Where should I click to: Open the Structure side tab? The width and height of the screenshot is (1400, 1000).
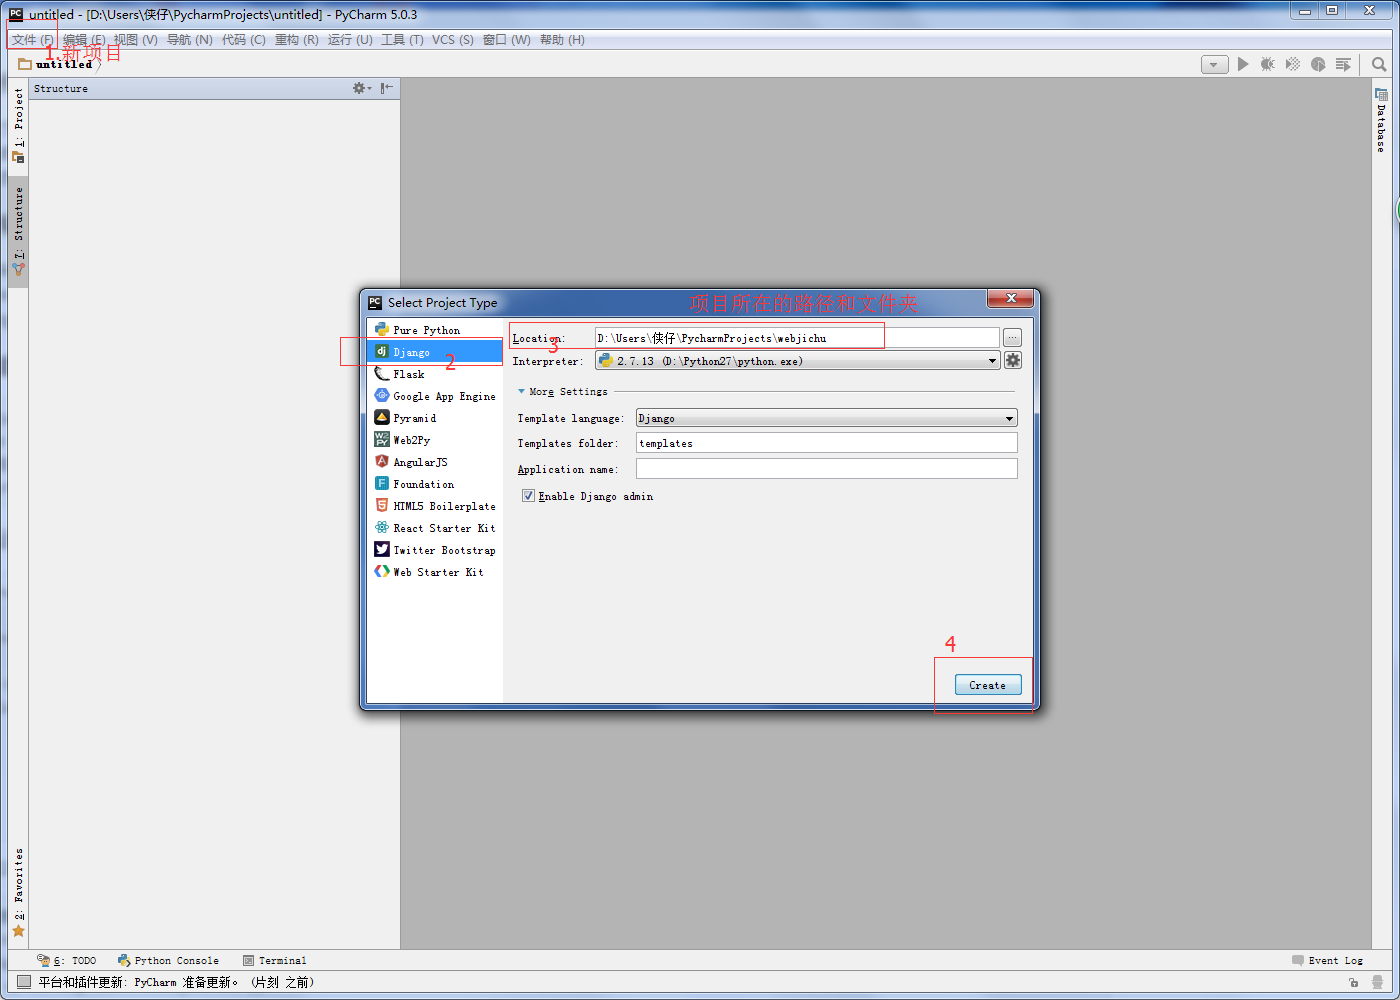18,231
